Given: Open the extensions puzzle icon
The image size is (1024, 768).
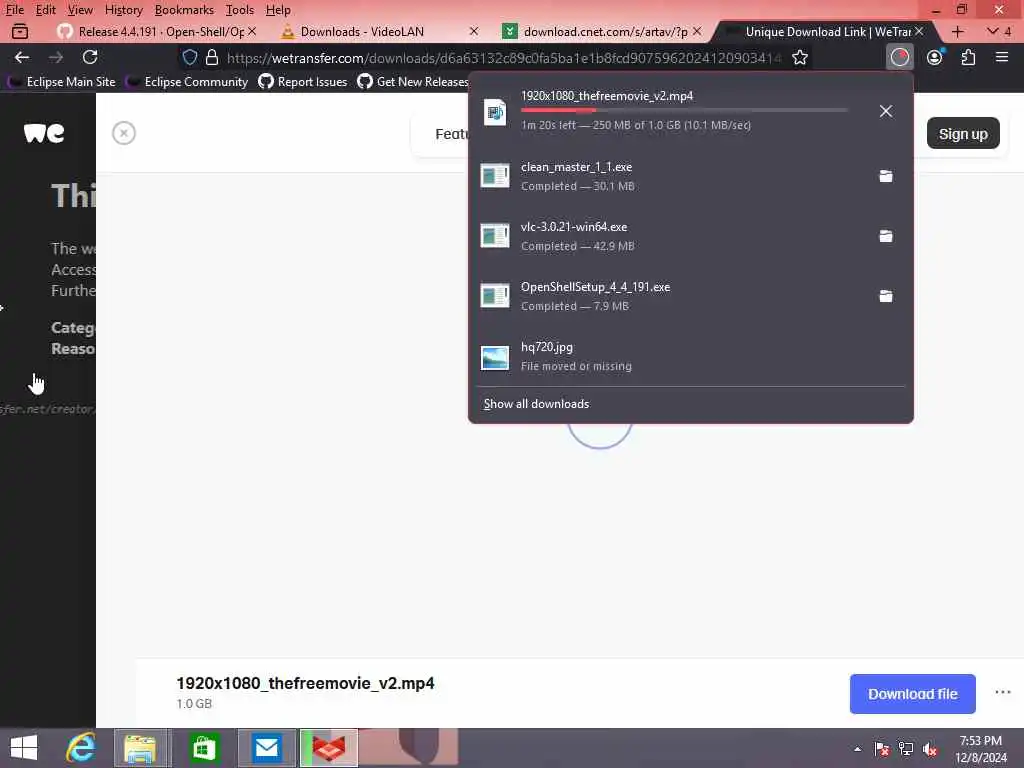Looking at the screenshot, I should [x=968, y=57].
